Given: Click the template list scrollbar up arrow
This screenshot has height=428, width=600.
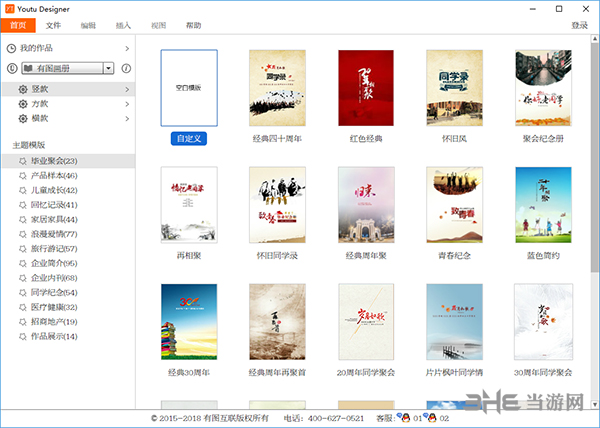Looking at the screenshot, I should coord(595,39).
